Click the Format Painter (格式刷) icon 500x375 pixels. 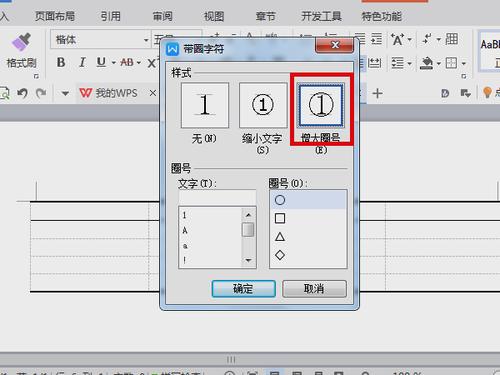[x=21, y=42]
